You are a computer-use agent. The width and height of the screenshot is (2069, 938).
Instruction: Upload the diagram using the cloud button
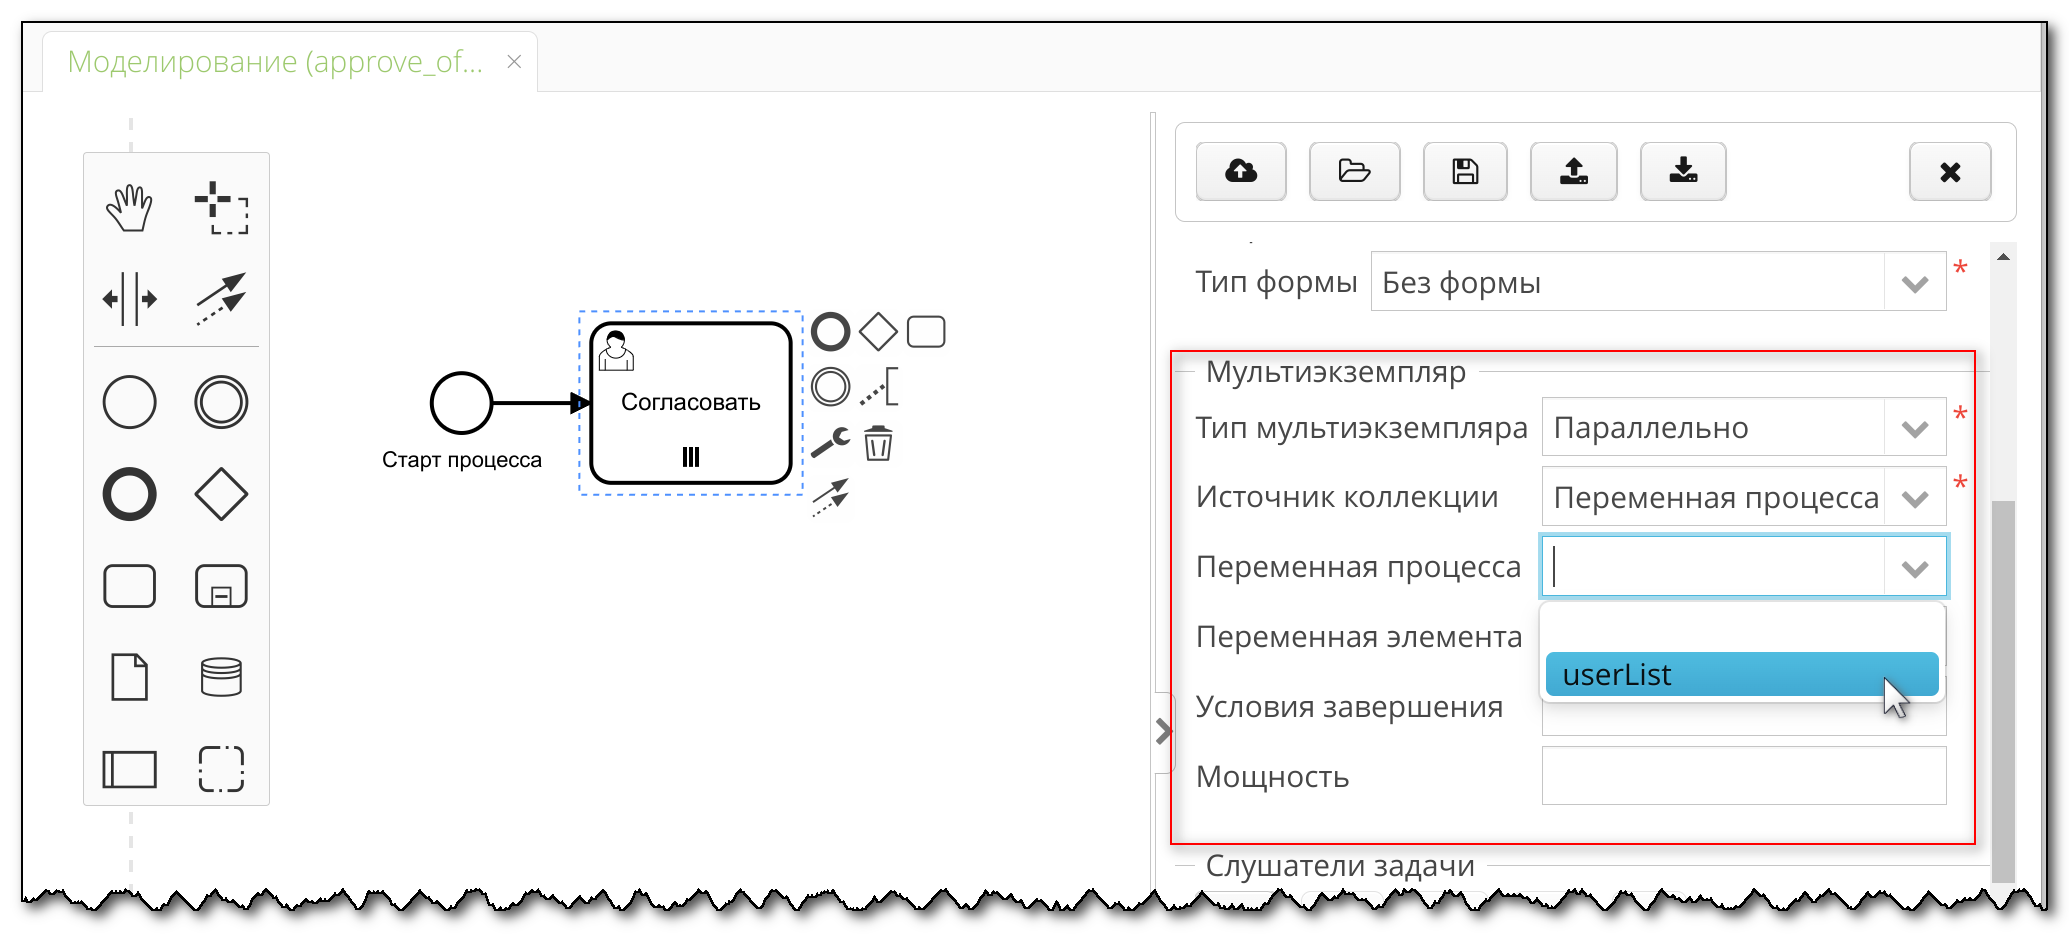tap(1240, 171)
